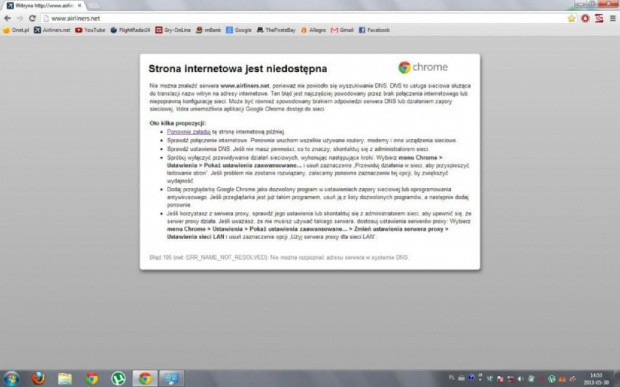Launch Firefox from the taskbar
The width and height of the screenshot is (620, 387).
click(38, 378)
